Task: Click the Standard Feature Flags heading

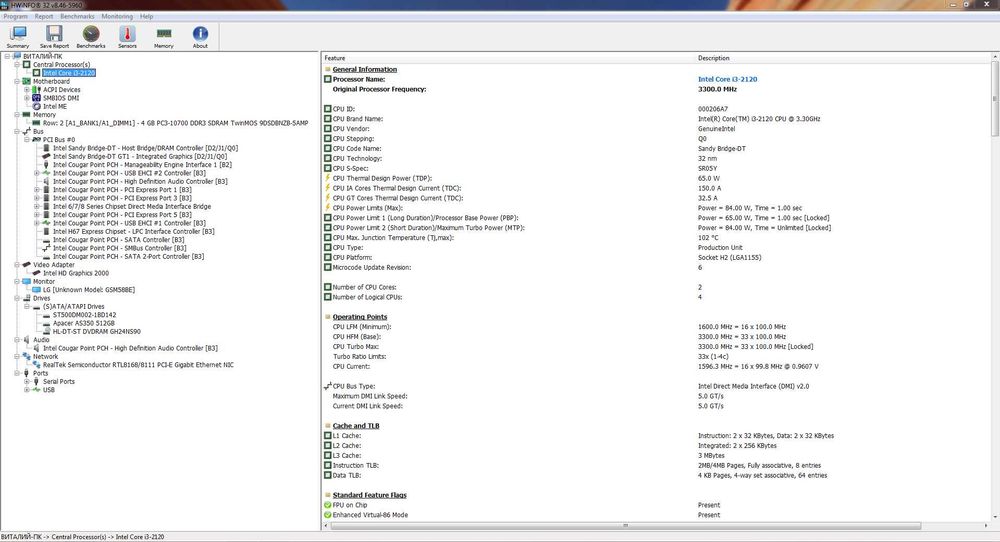Action: click(x=369, y=495)
